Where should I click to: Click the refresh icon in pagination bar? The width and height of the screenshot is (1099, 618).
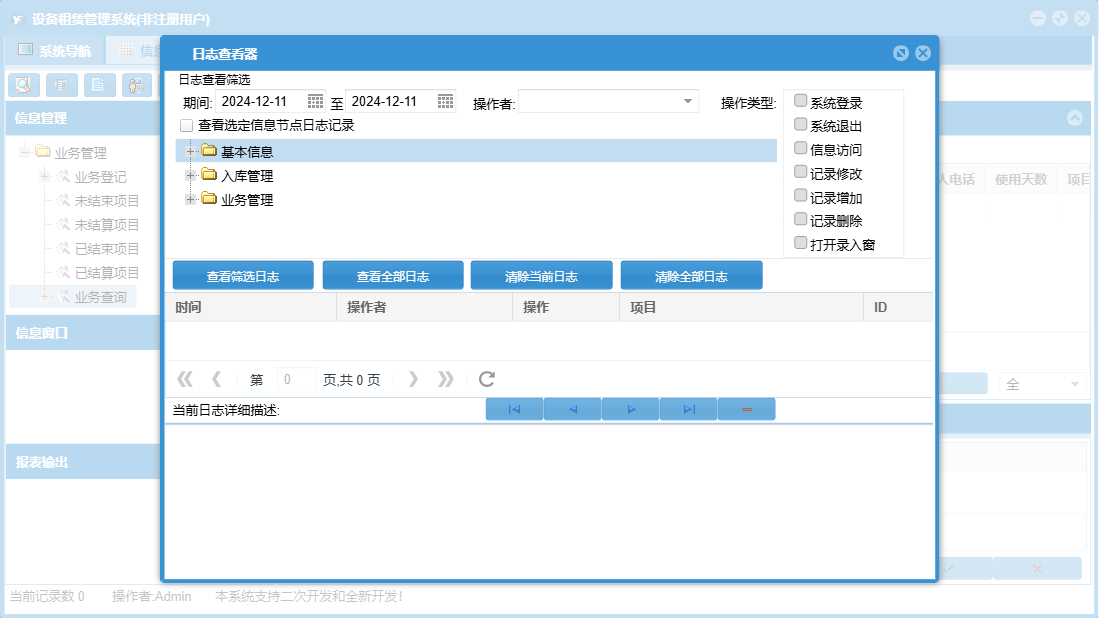(x=487, y=379)
